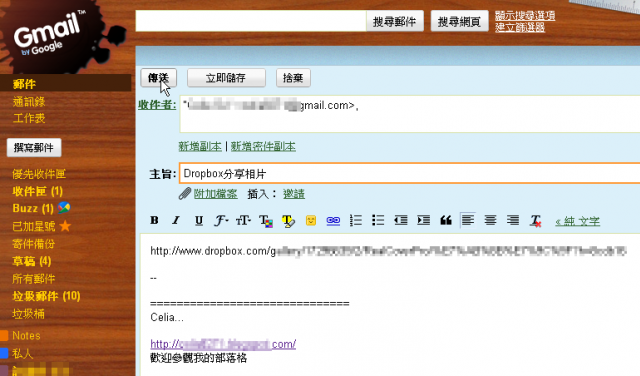This screenshot has width=640, height=376.
Task: Apply bulleted list
Action: pyautogui.click(x=378, y=221)
